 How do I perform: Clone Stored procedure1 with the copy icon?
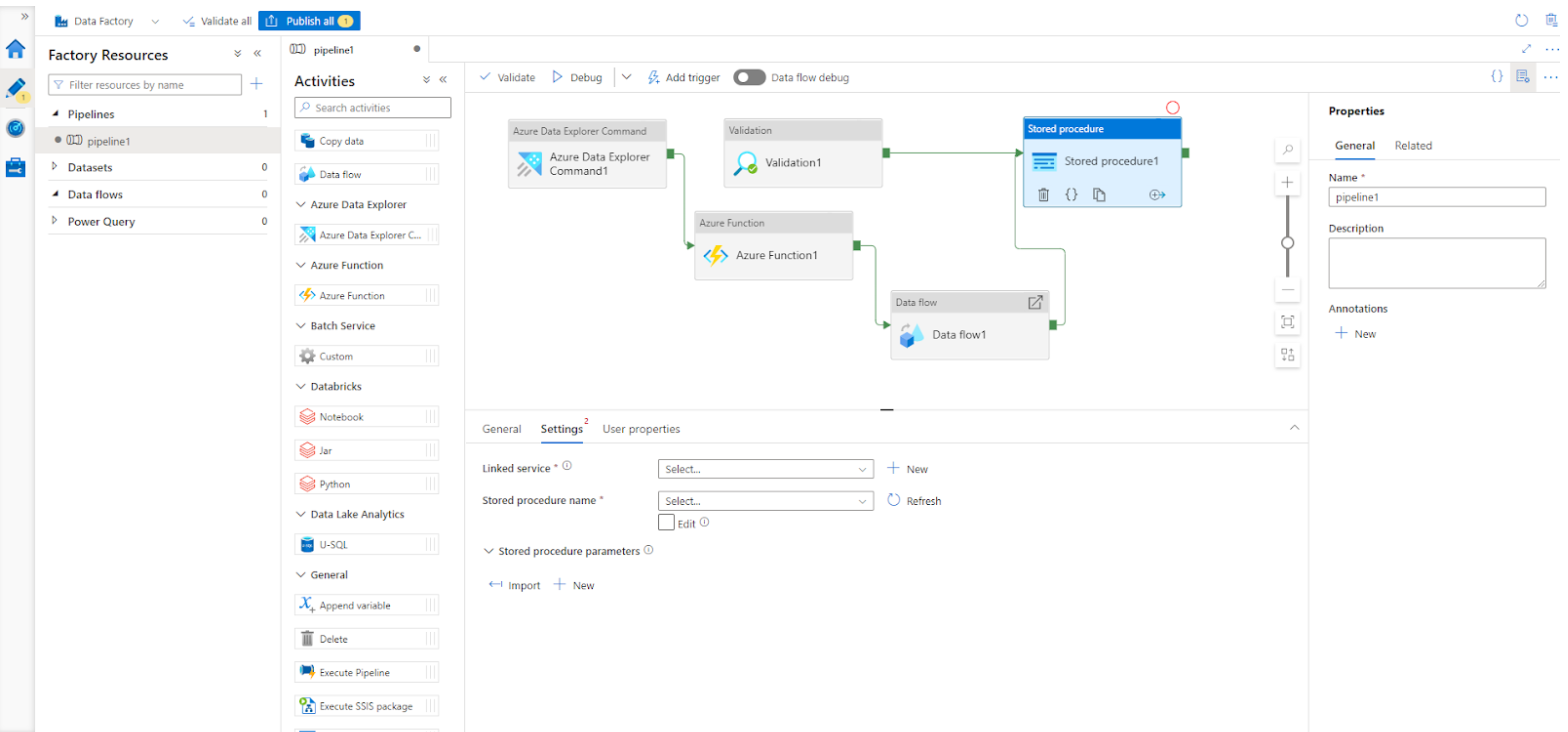click(1099, 195)
